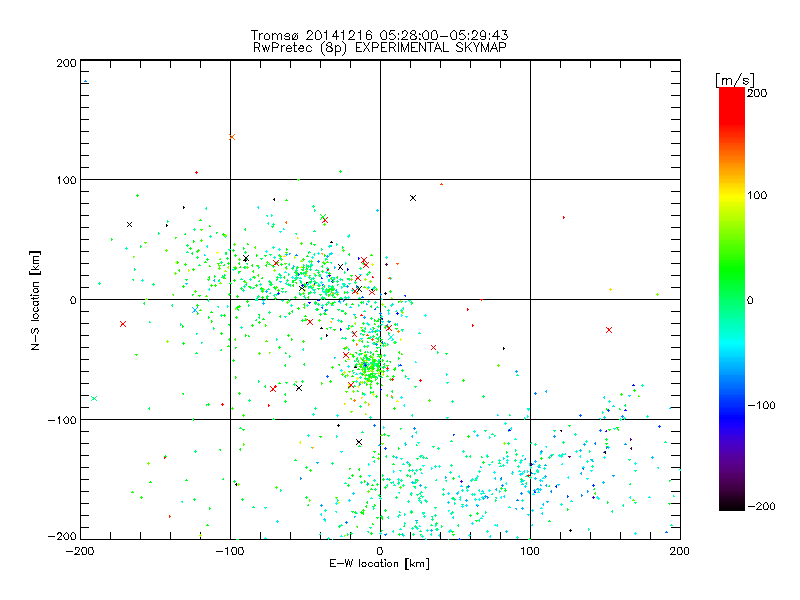Viewport: 800px width, 600px height.
Task: Click the '-100' tick label on the N-S axis
Action: 62,420
